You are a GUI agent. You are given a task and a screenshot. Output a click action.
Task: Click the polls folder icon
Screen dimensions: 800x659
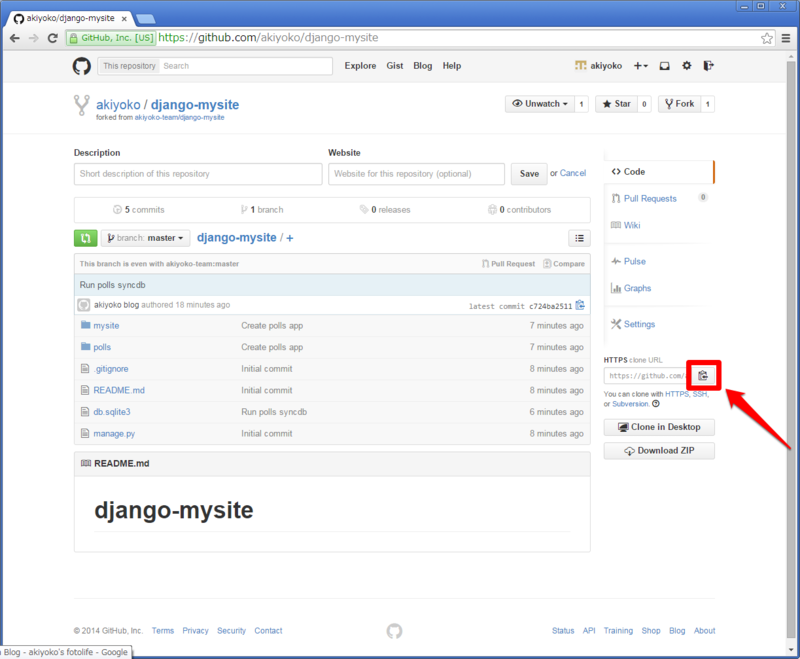pyautogui.click(x=85, y=346)
